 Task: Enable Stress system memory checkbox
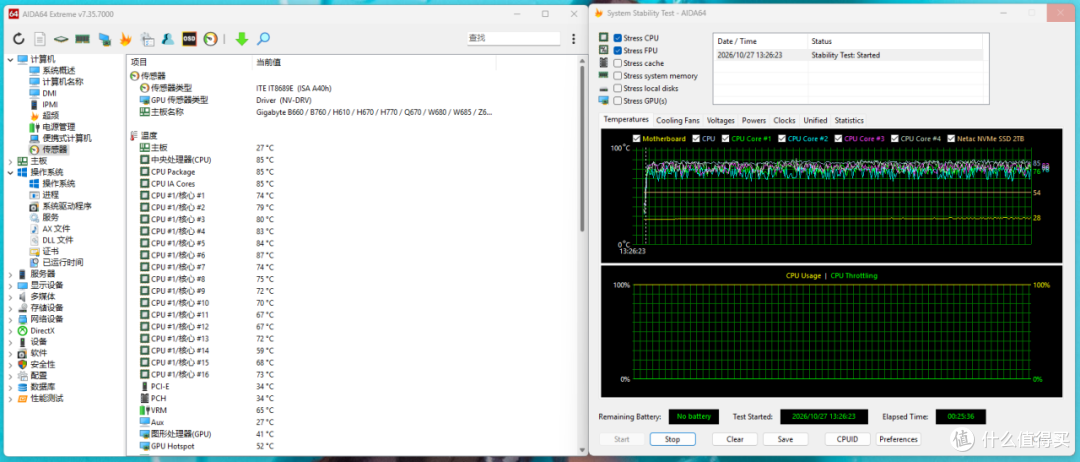[x=618, y=76]
